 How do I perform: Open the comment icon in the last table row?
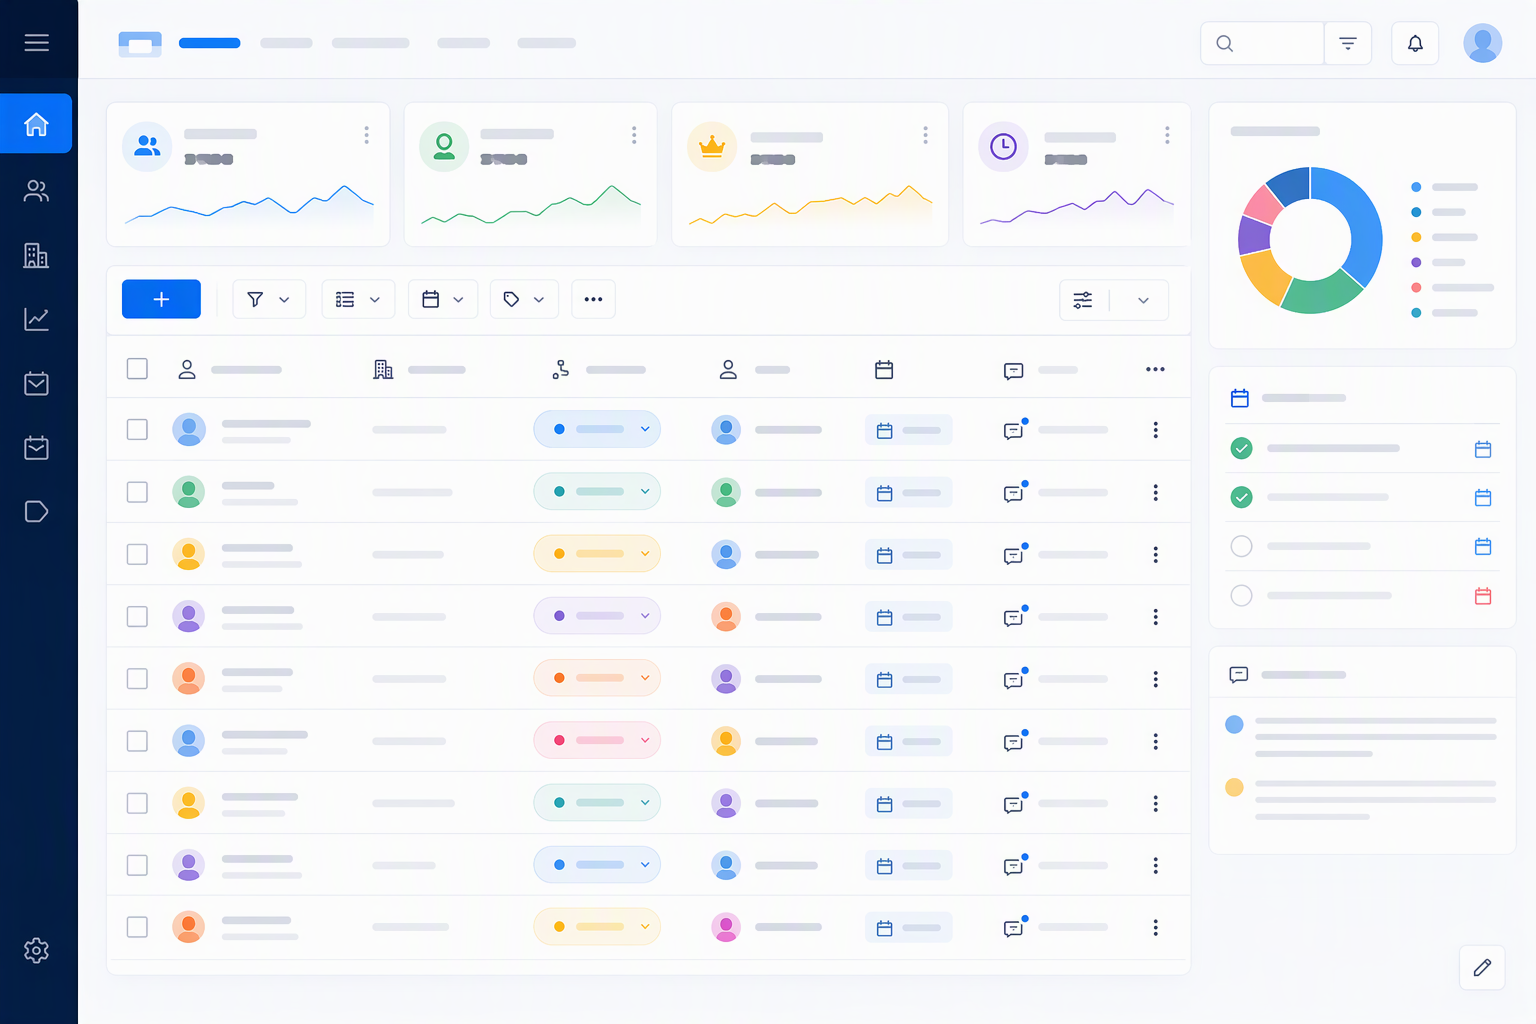point(1015,927)
